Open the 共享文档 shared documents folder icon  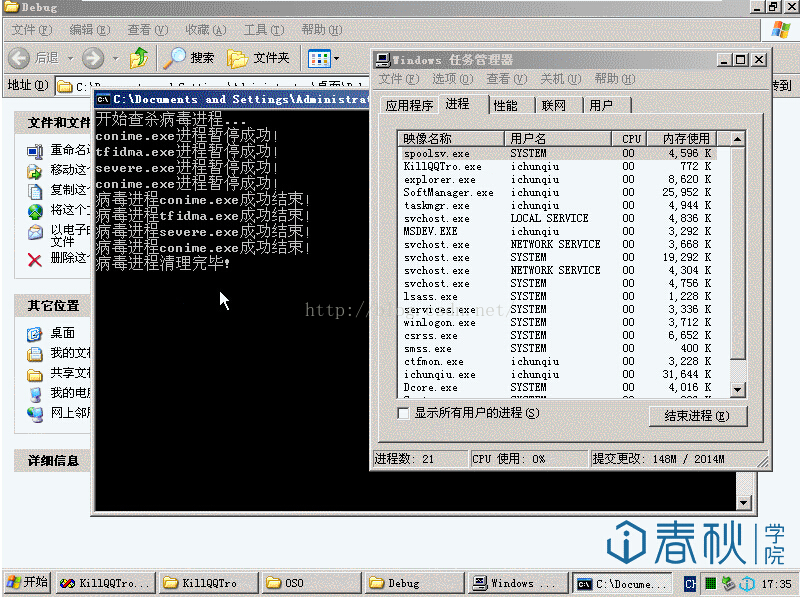coord(34,375)
